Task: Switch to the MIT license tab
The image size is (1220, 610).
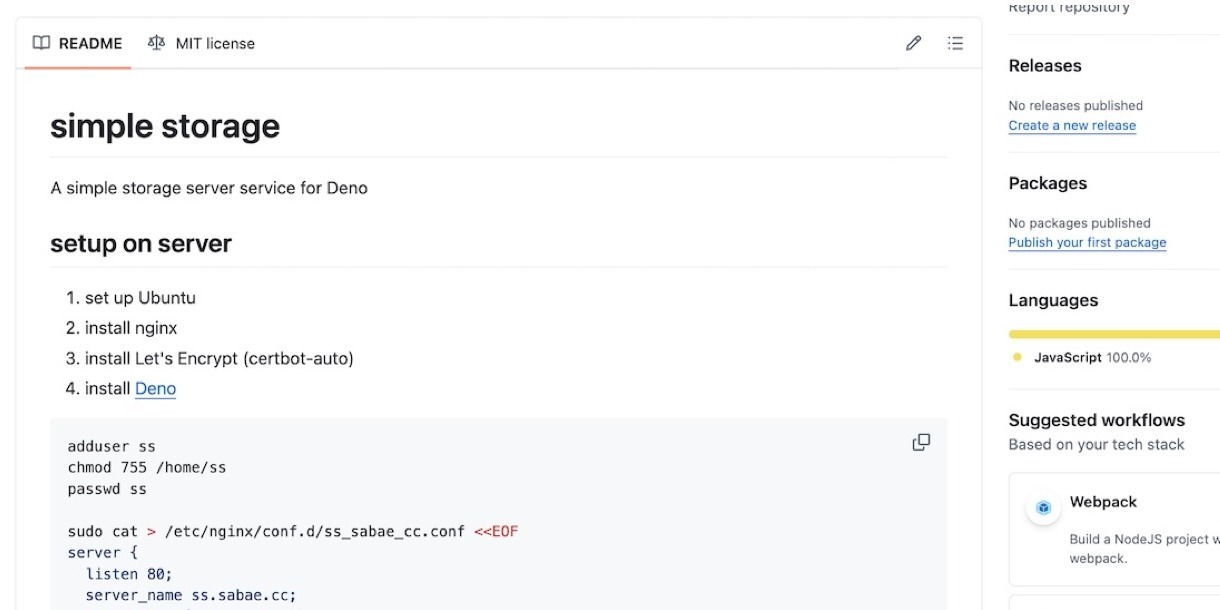Action: click(x=202, y=44)
